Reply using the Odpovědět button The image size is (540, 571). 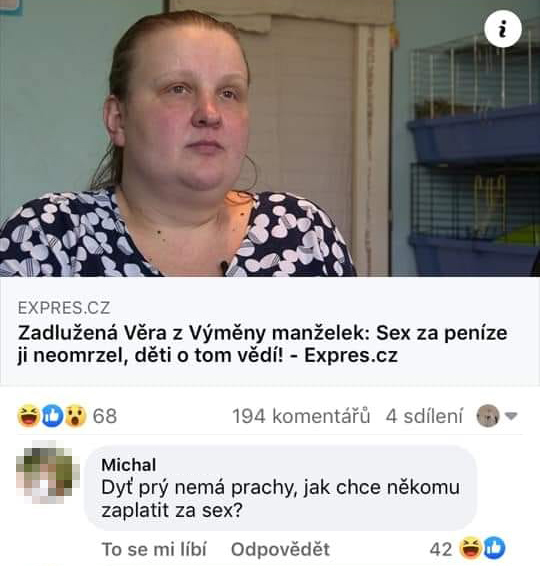click(x=280, y=549)
